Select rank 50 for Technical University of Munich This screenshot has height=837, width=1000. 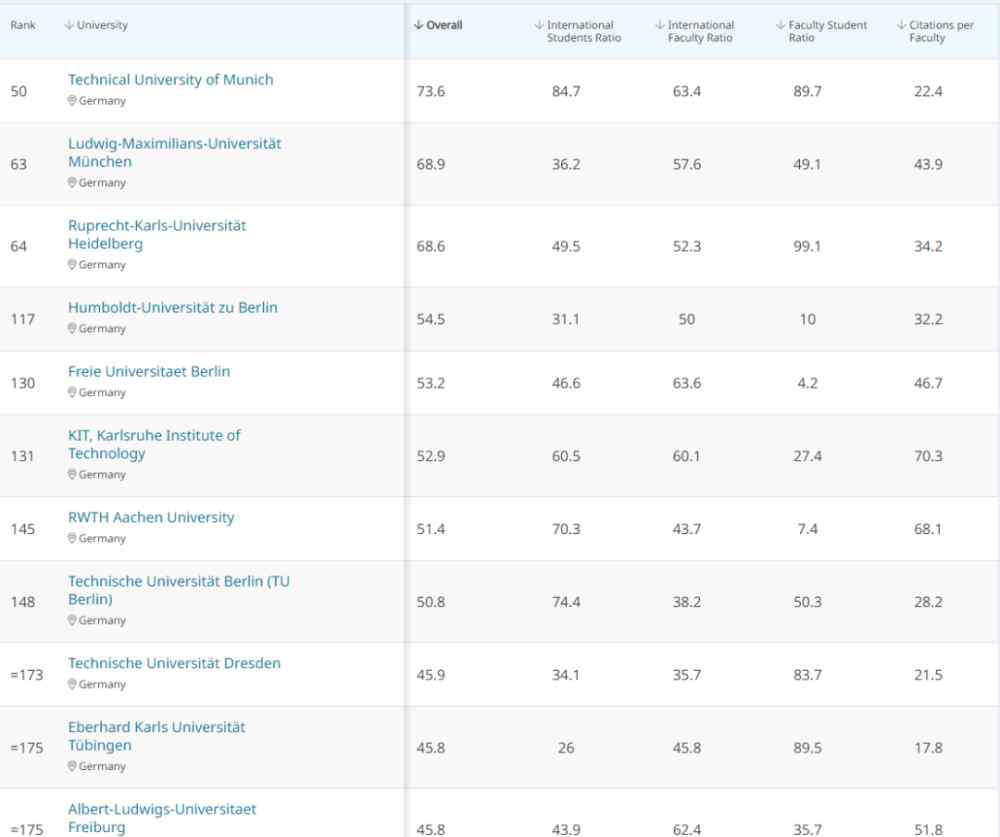pyautogui.click(x=18, y=91)
